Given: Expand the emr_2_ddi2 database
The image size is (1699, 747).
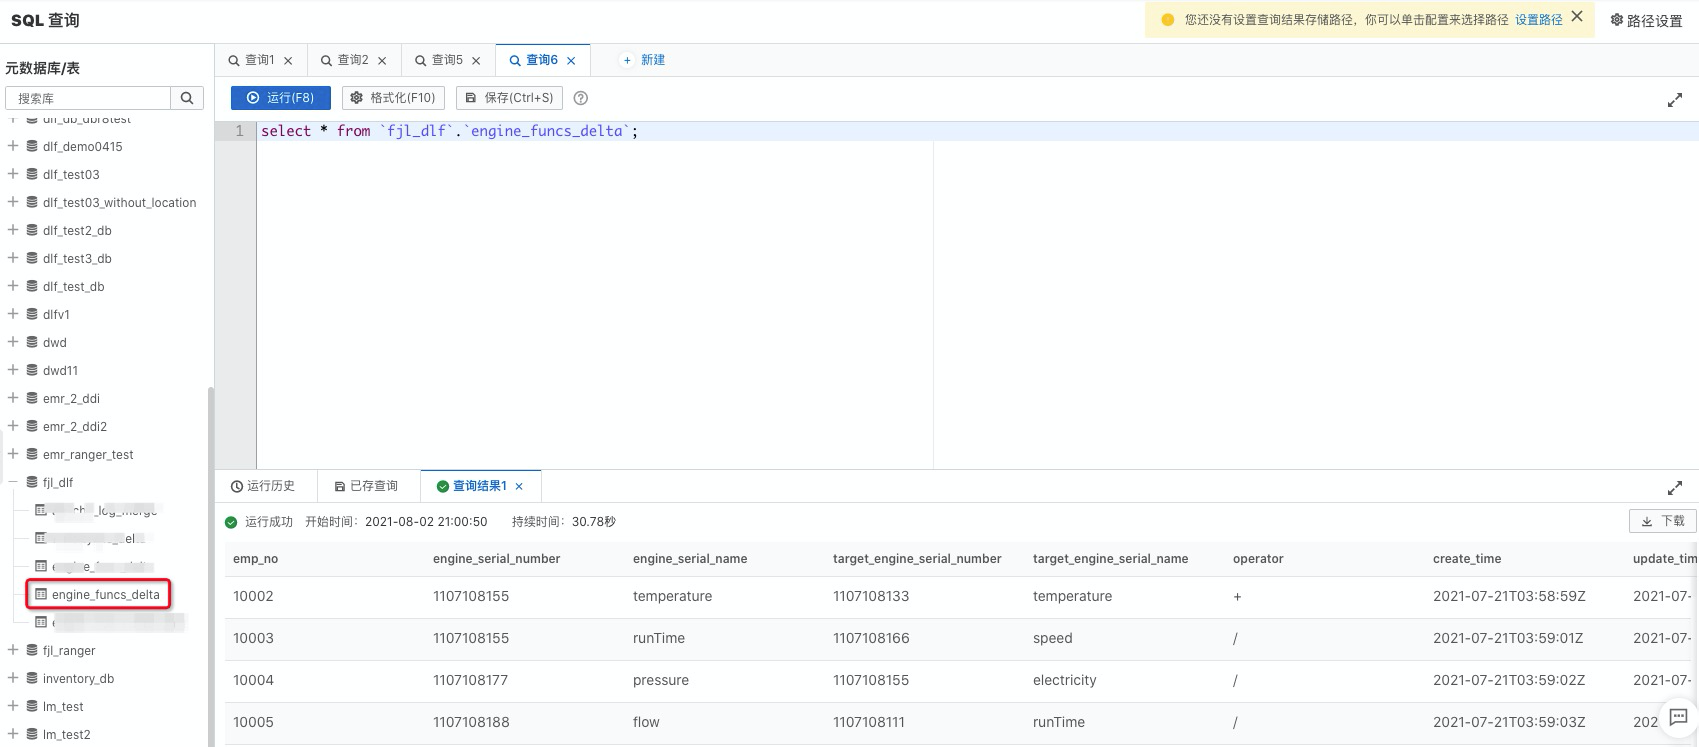Looking at the screenshot, I should (13, 426).
